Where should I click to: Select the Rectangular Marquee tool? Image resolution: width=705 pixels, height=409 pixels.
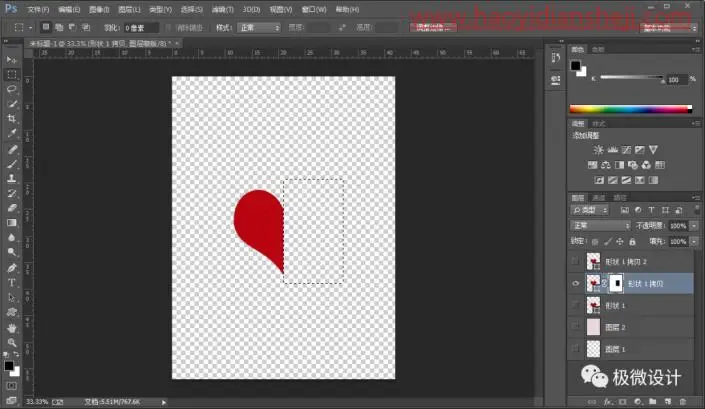[12, 74]
